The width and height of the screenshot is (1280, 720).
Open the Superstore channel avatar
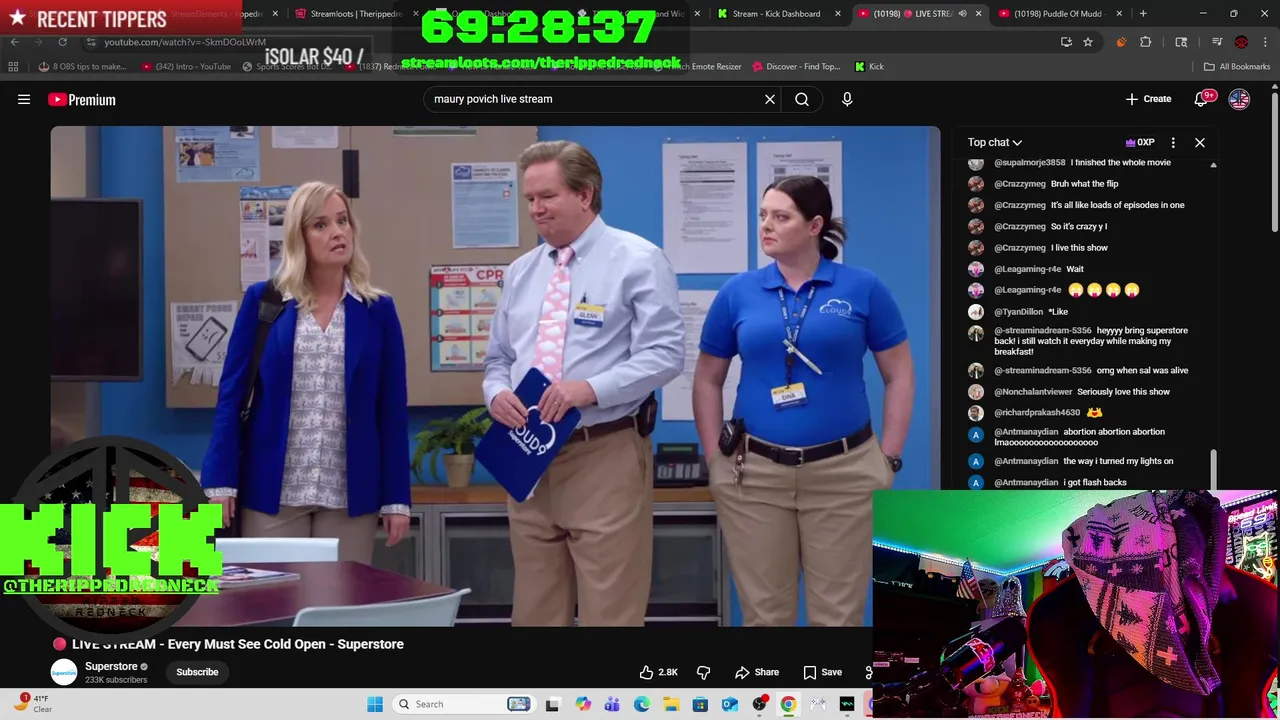point(64,672)
